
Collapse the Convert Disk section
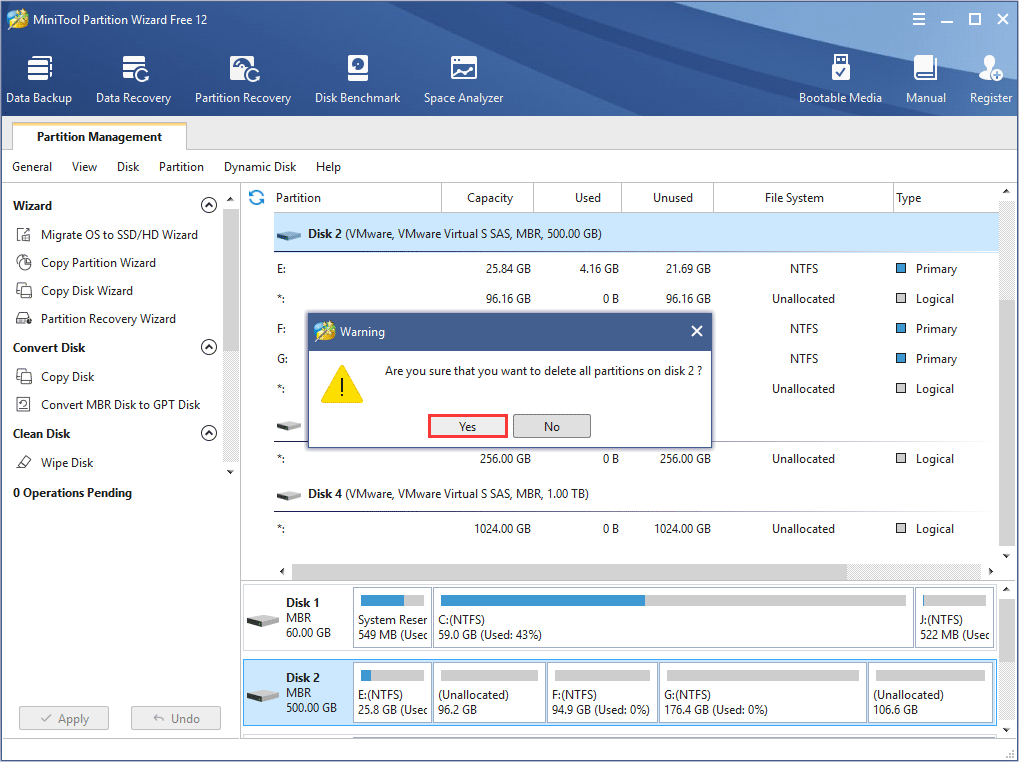coord(209,347)
